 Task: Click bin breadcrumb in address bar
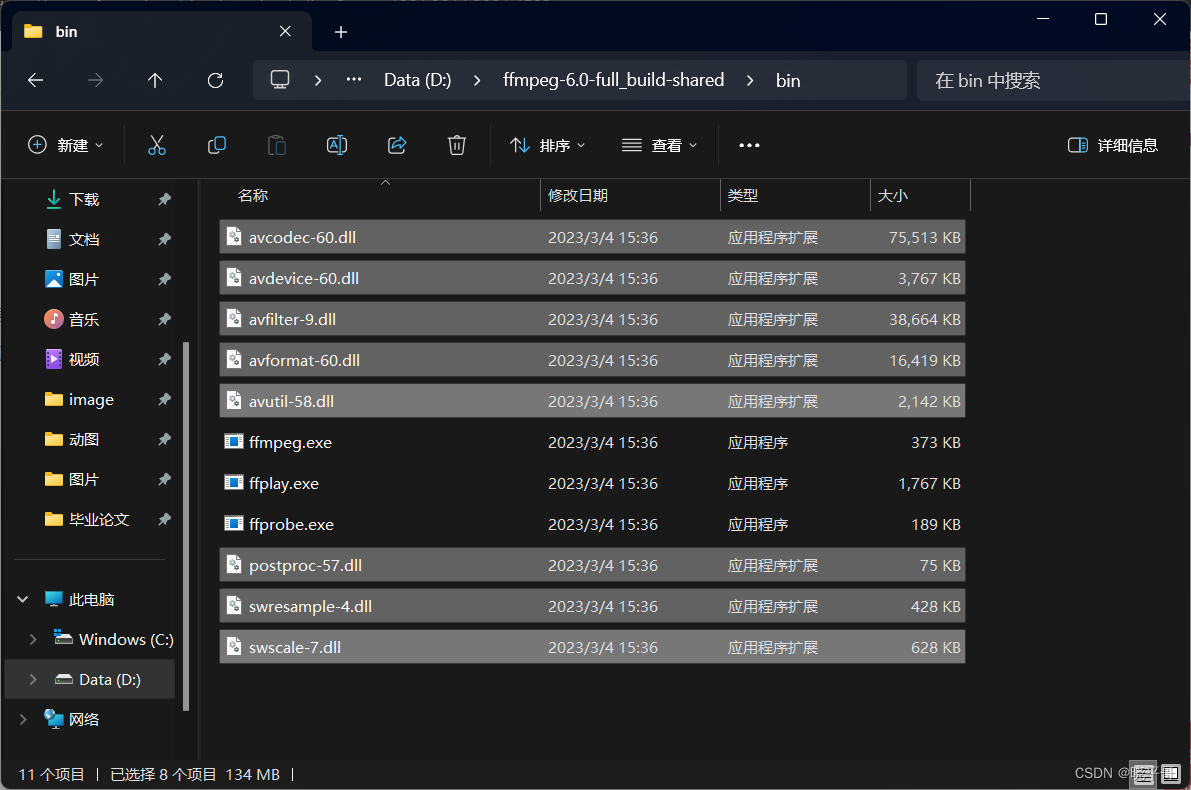(x=788, y=81)
